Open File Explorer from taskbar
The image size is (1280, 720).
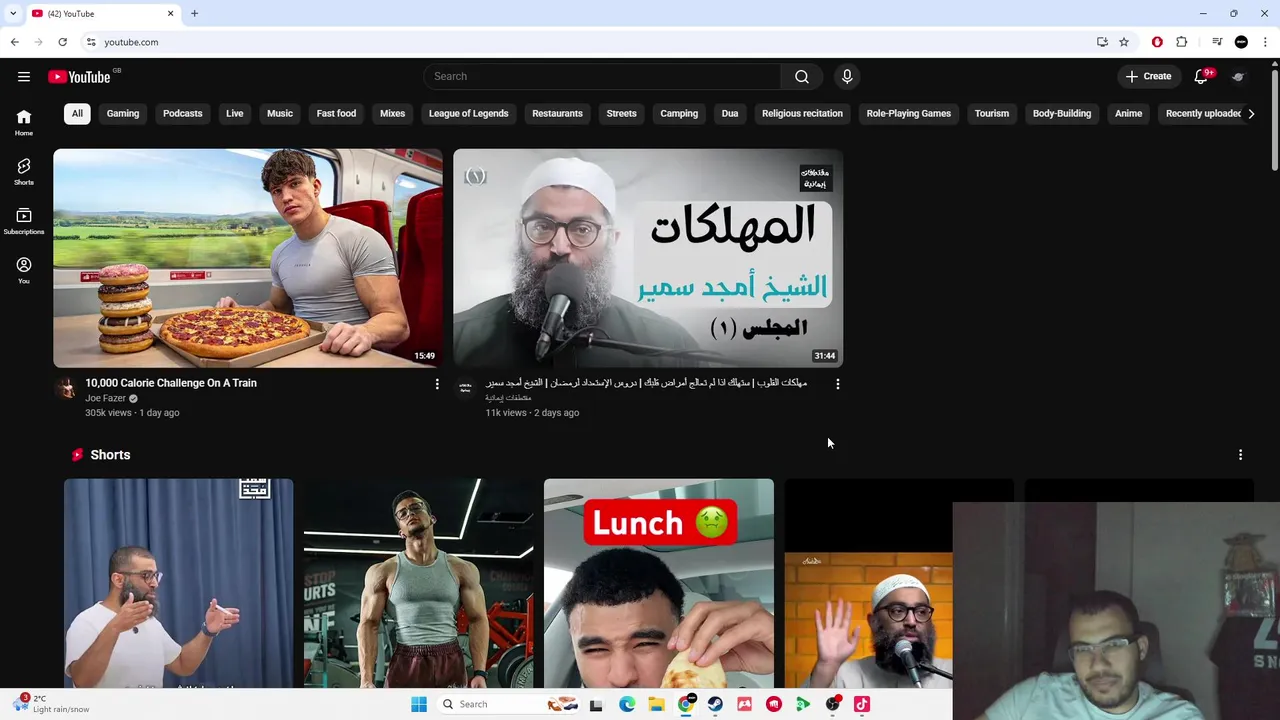[656, 704]
